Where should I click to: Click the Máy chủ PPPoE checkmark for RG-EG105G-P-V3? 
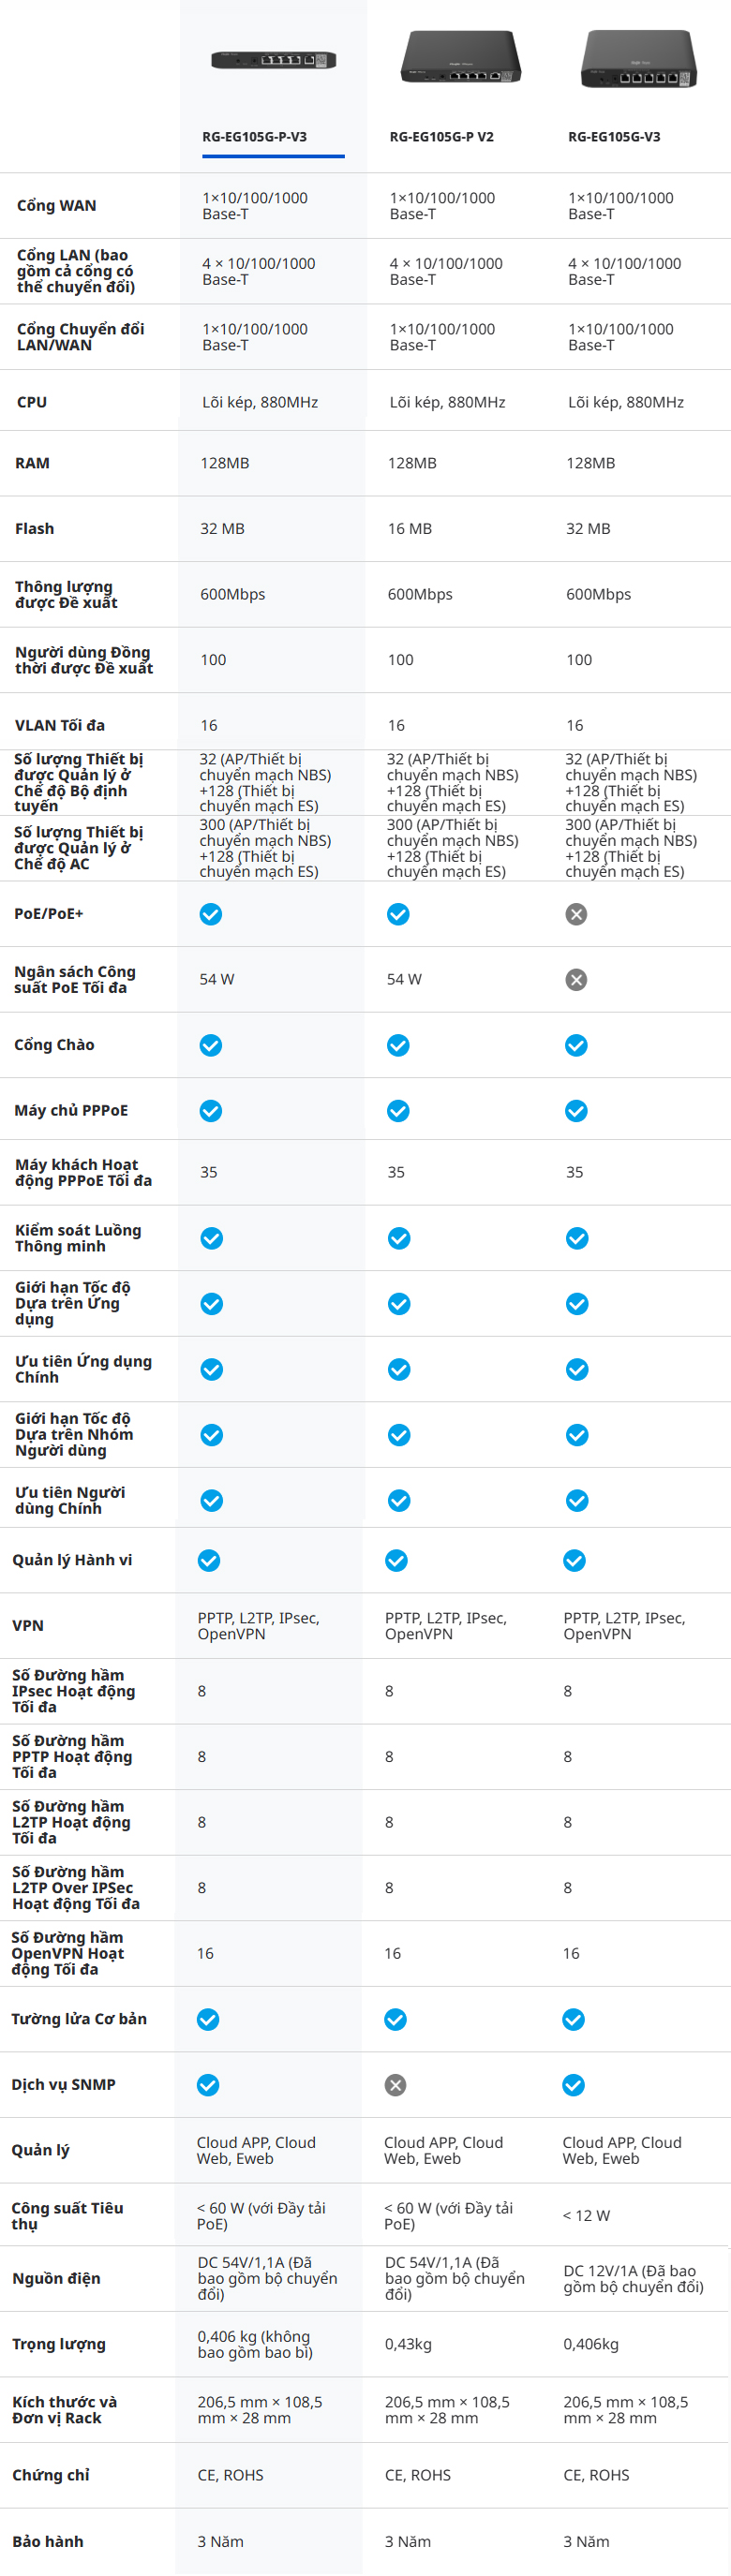[210, 1111]
